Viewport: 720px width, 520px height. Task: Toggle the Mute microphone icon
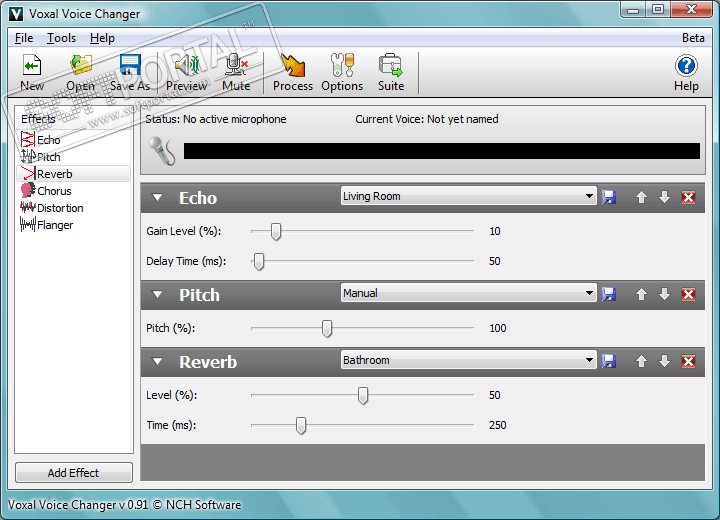236,65
